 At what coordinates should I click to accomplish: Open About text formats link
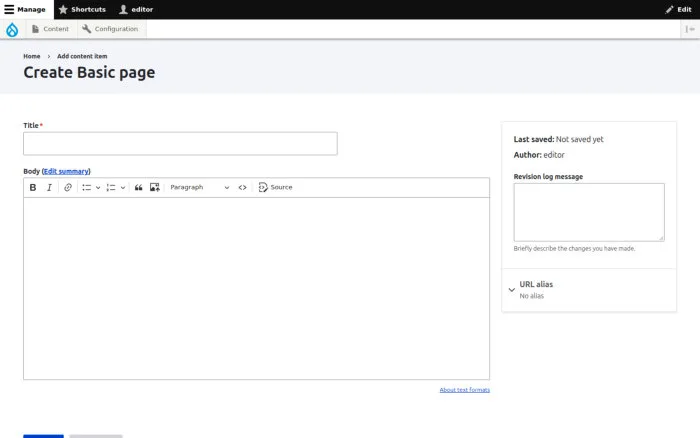[465, 390]
